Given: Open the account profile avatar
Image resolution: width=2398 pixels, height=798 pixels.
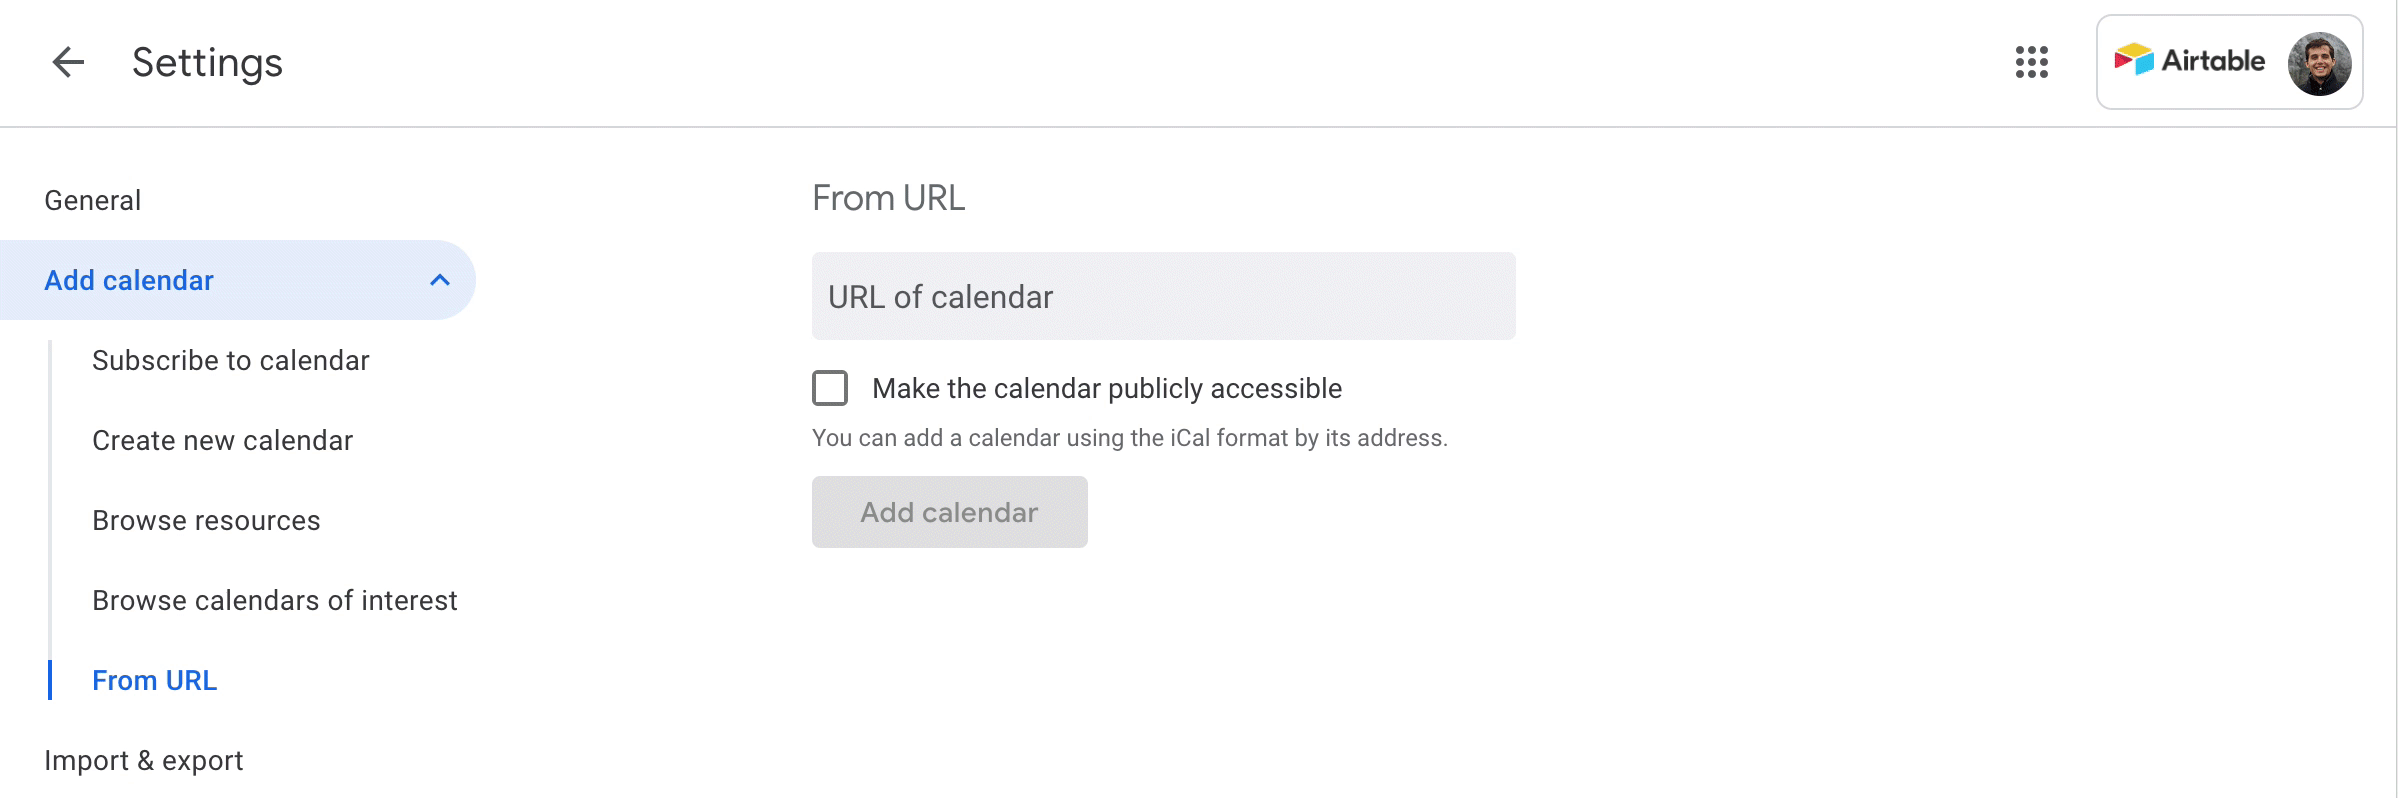Looking at the screenshot, I should (x=2319, y=63).
